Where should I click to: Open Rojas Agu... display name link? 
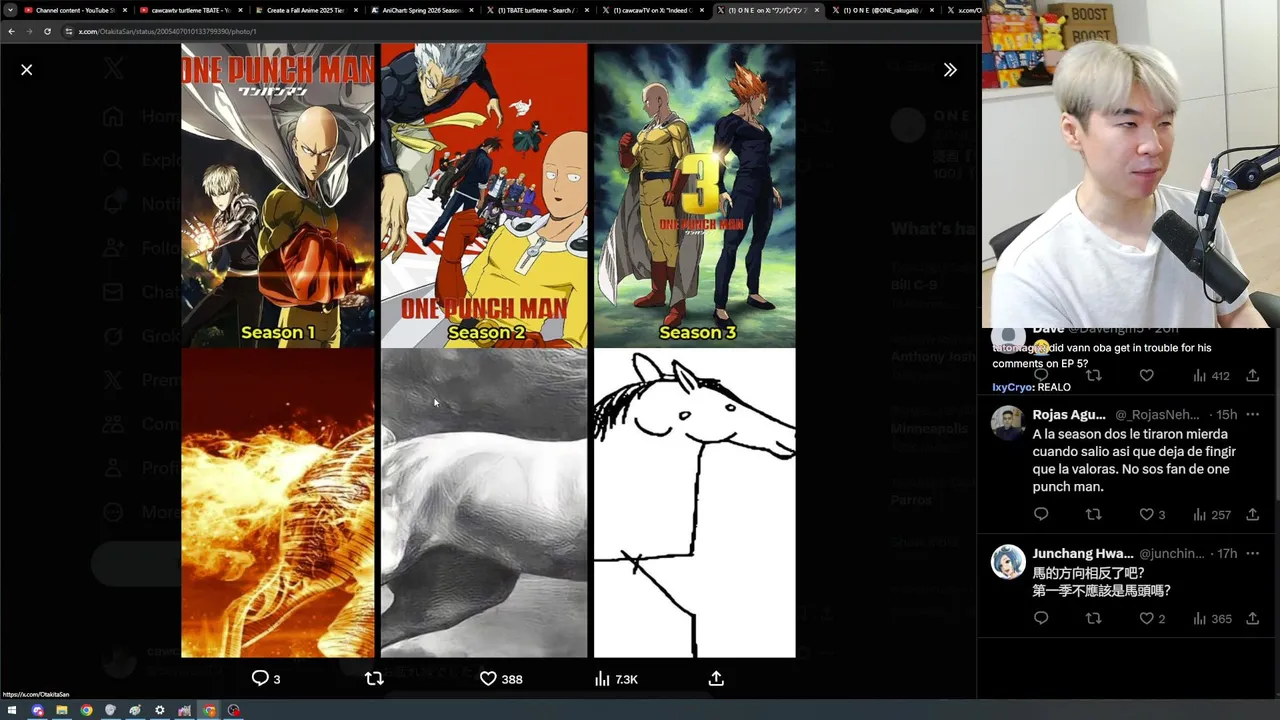pos(1069,415)
